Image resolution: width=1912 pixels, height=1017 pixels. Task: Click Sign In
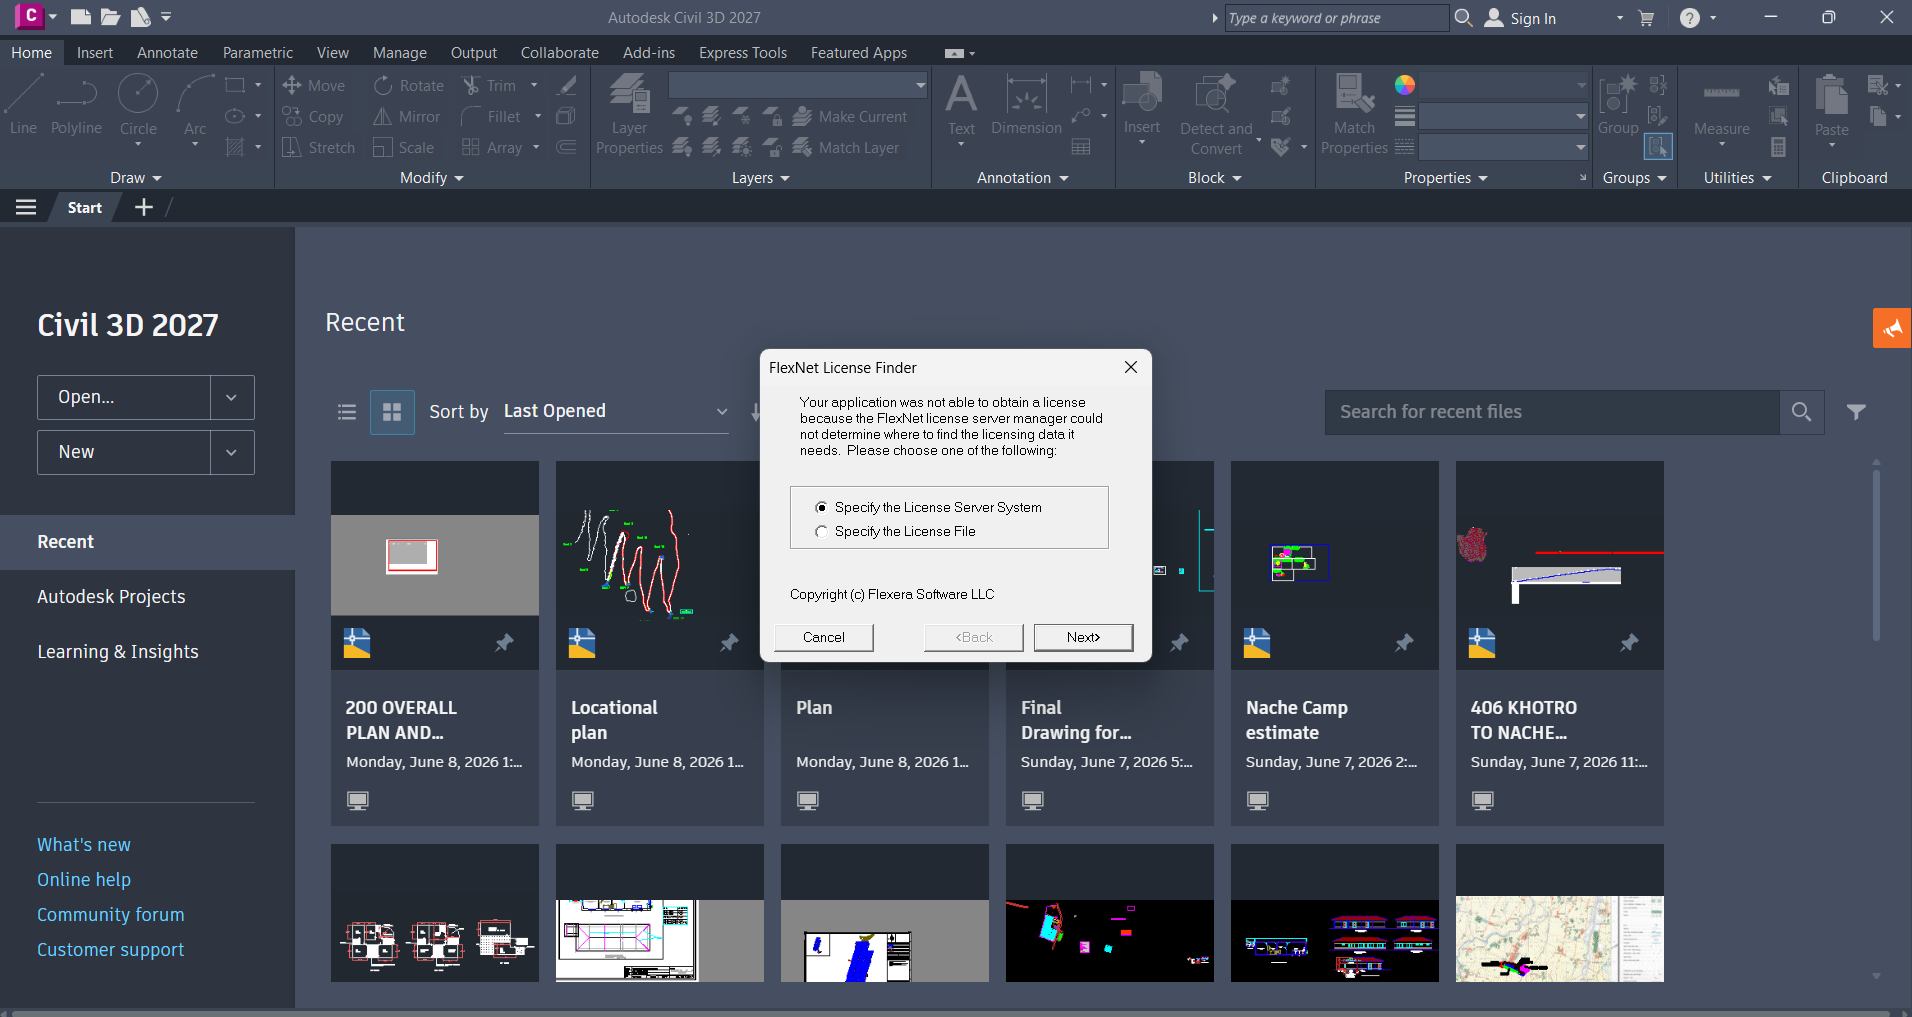1521,18
